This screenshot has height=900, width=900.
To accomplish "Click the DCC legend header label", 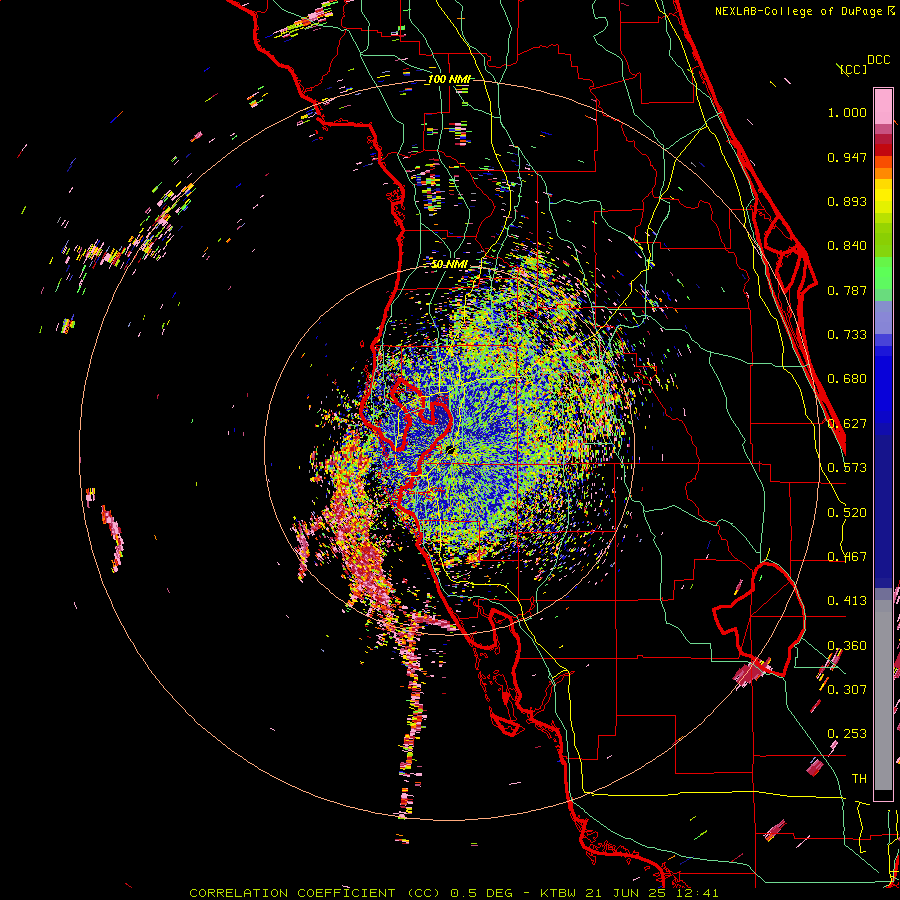I will coord(878,60).
